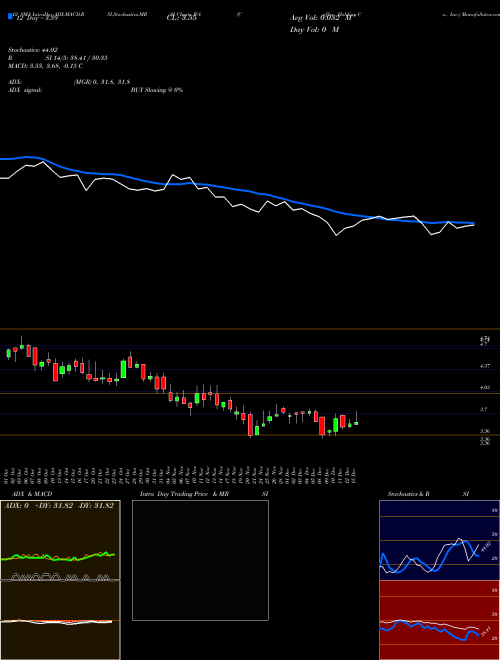Click the blue SMA legend square
This screenshot has height=660, width=500.
tap(11, 17)
